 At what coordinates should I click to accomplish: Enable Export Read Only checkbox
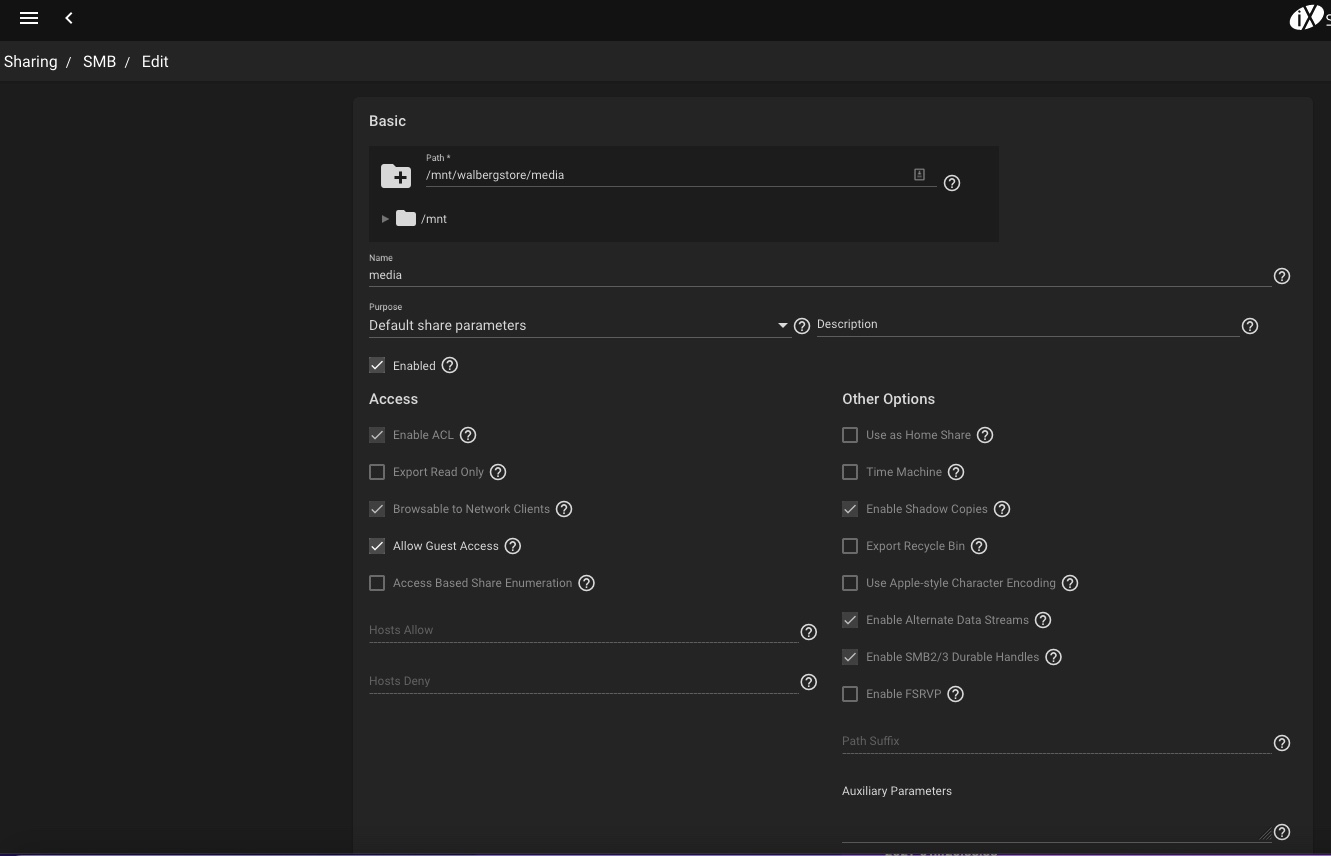(377, 472)
